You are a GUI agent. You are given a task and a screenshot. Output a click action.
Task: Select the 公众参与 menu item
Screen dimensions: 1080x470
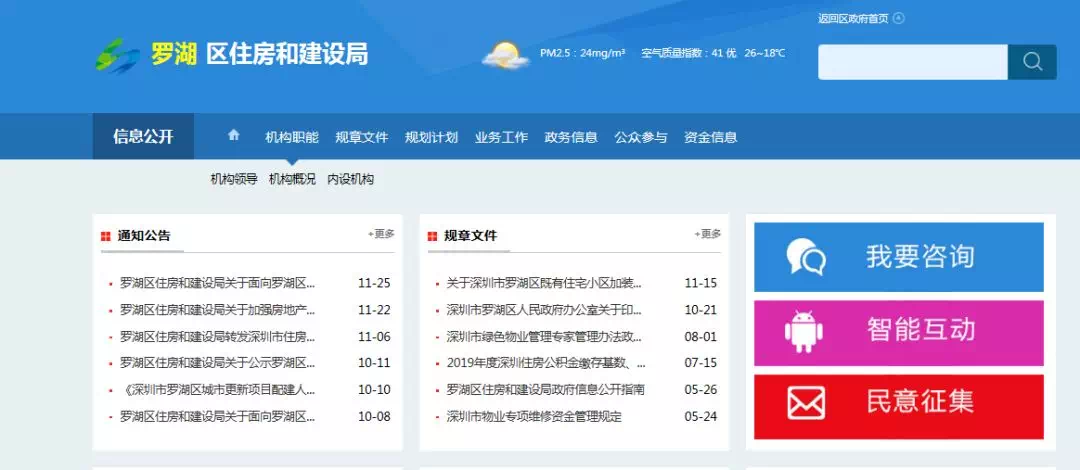point(641,137)
